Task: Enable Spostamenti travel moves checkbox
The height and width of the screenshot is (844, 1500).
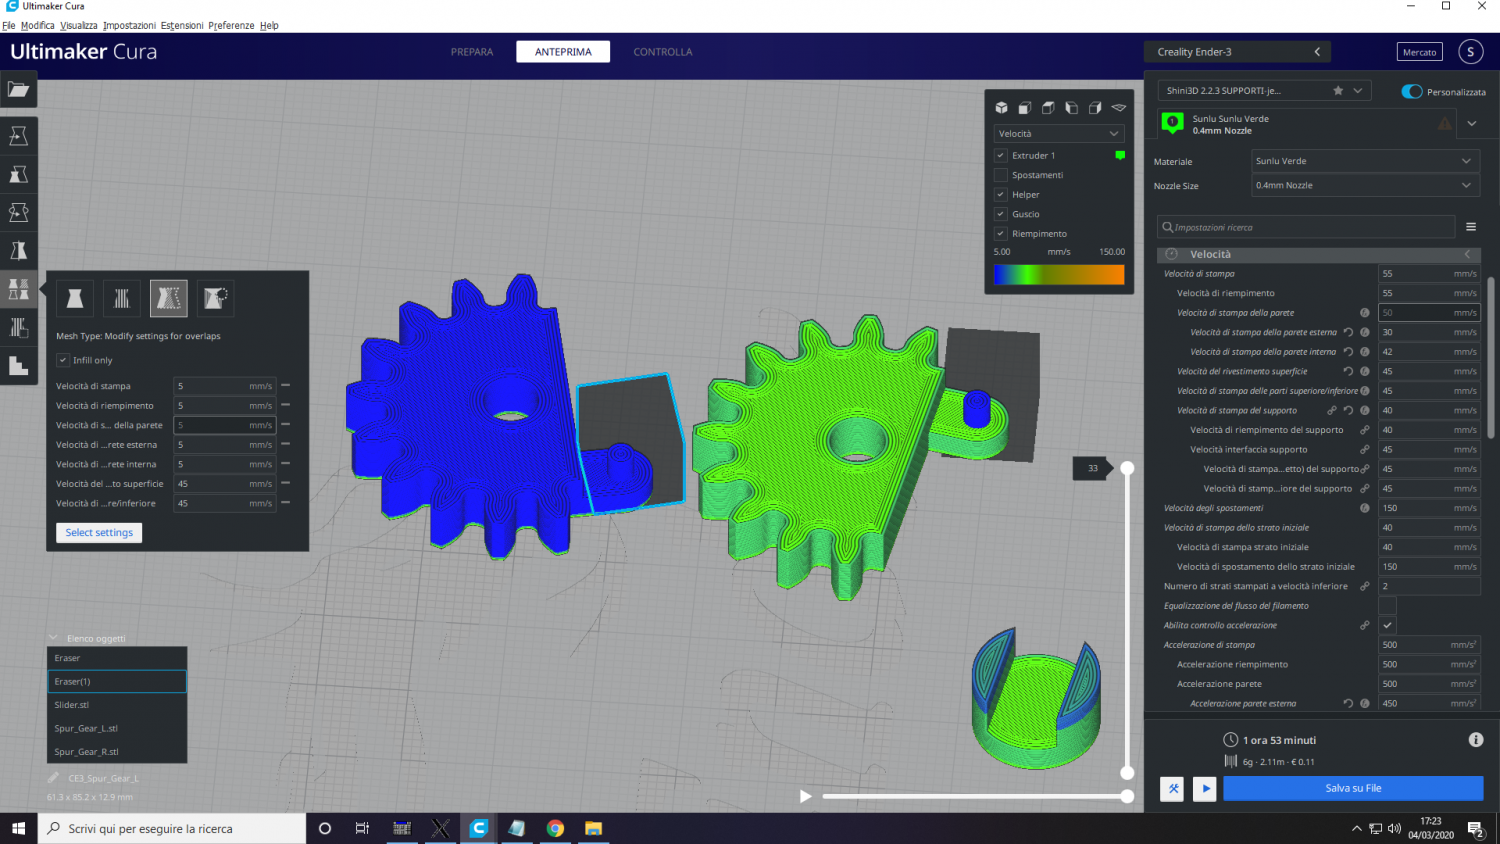Action: click(1000, 175)
